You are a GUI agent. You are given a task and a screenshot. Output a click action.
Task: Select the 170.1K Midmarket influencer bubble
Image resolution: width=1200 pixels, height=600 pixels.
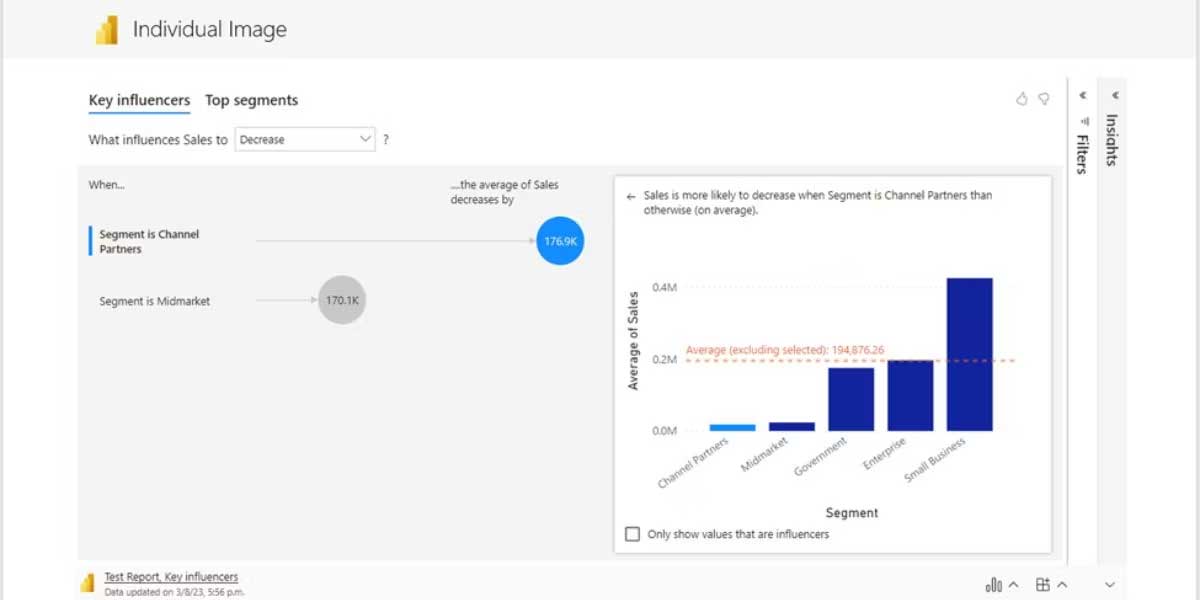pyautogui.click(x=342, y=300)
